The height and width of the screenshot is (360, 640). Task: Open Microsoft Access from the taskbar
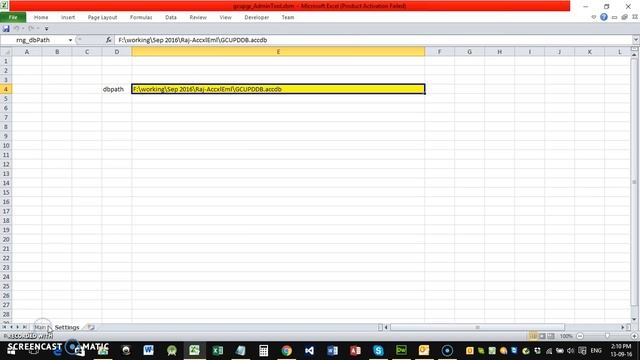point(355,350)
